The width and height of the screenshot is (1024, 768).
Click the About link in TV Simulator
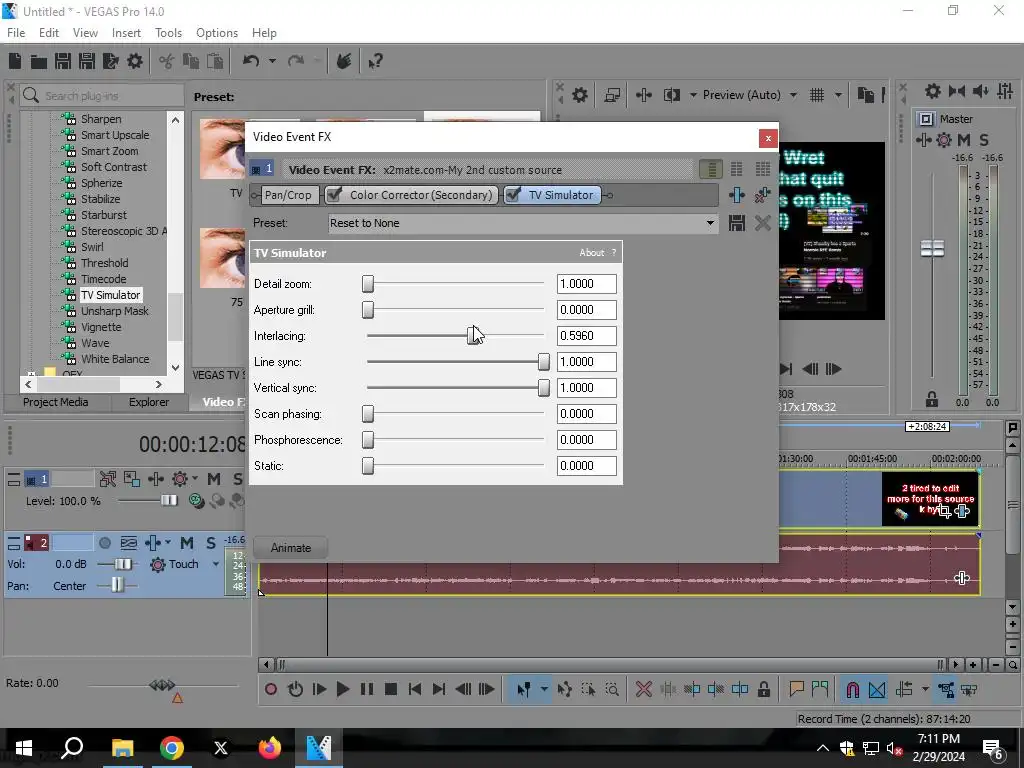click(591, 253)
